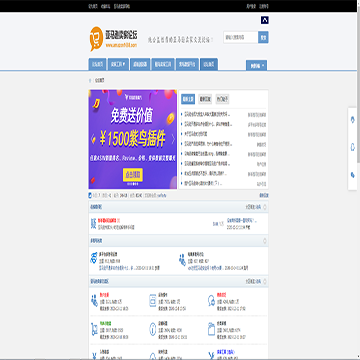Click the last link at the right of the black bar
The height and width of the screenshot is (360, 360).
click(x=264, y=6)
